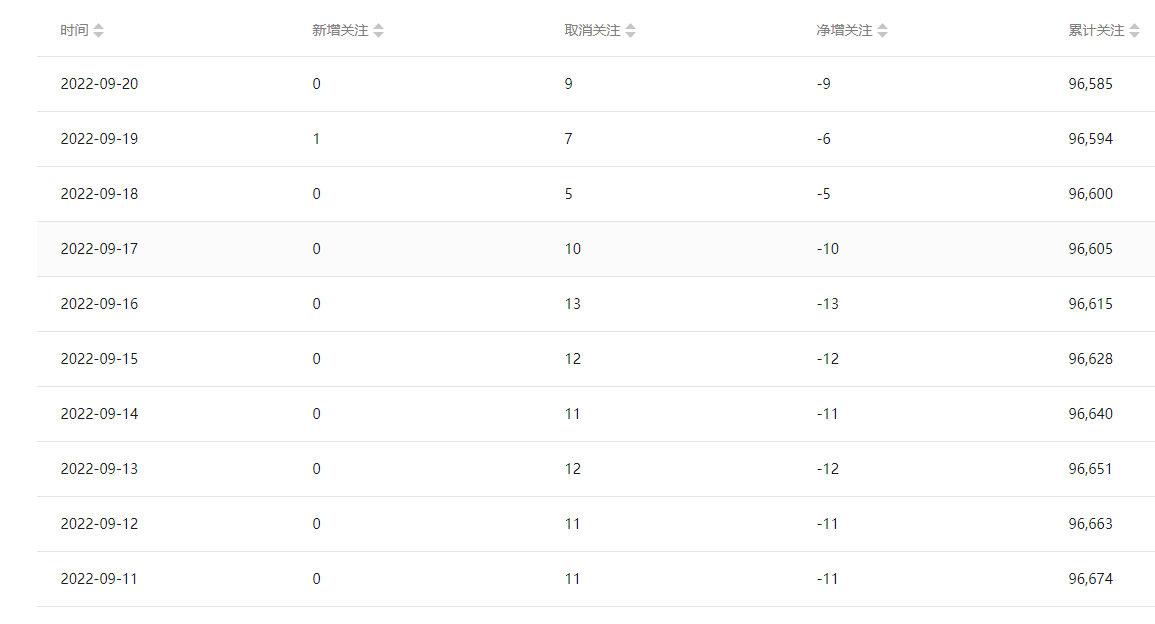Select the 2022-09-11 row date
This screenshot has width=1155, height=624.
point(99,579)
